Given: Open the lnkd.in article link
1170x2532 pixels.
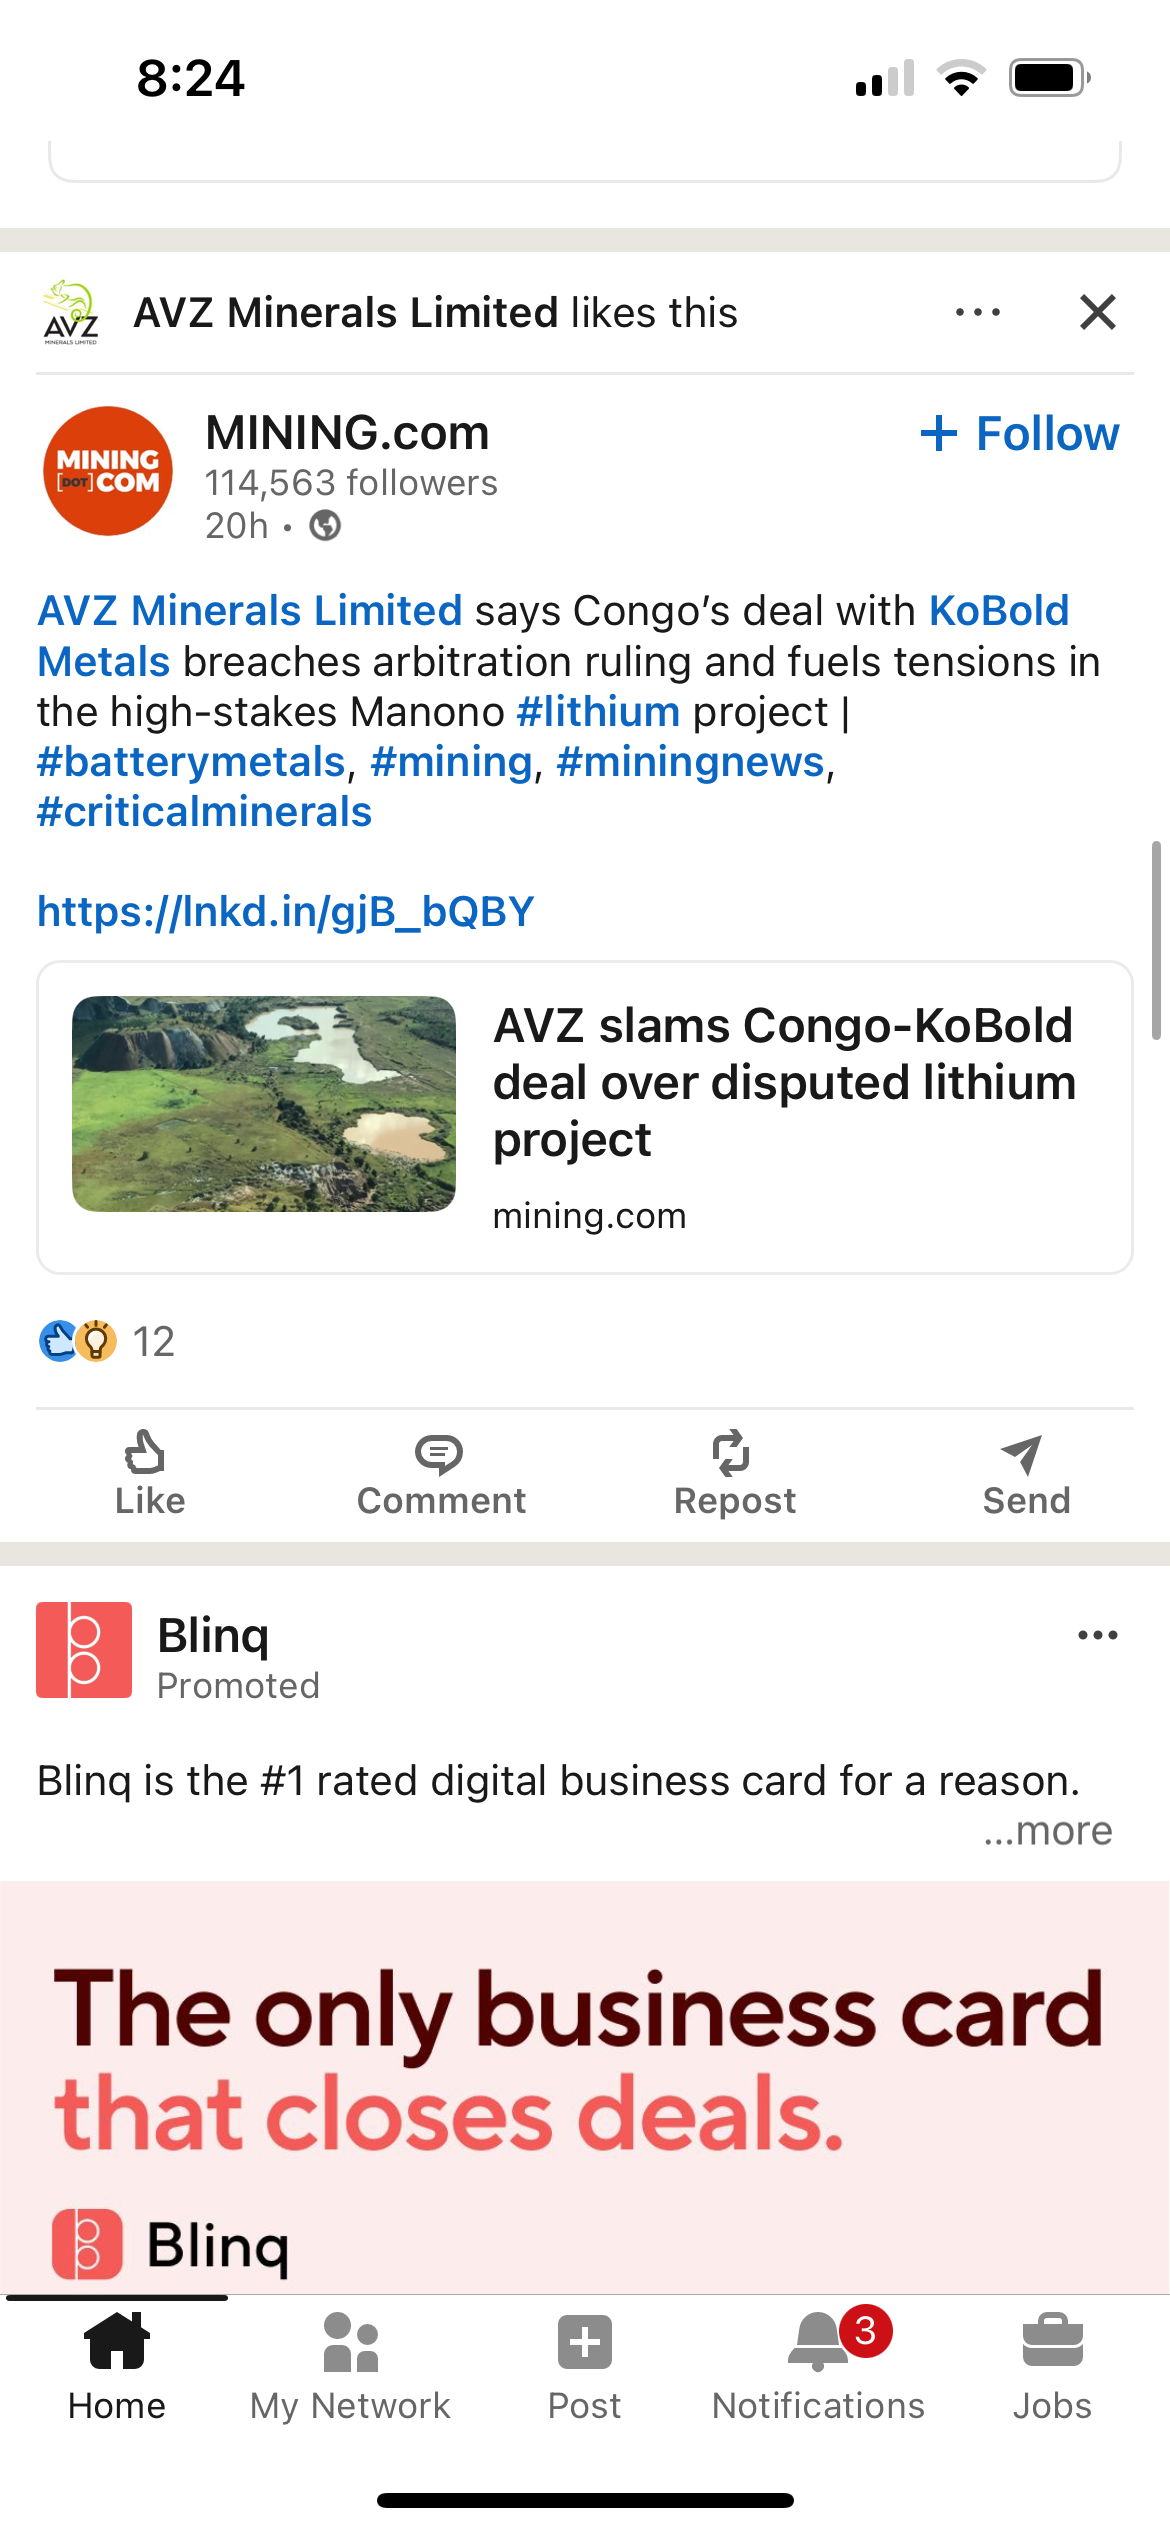Looking at the screenshot, I should click(x=286, y=912).
